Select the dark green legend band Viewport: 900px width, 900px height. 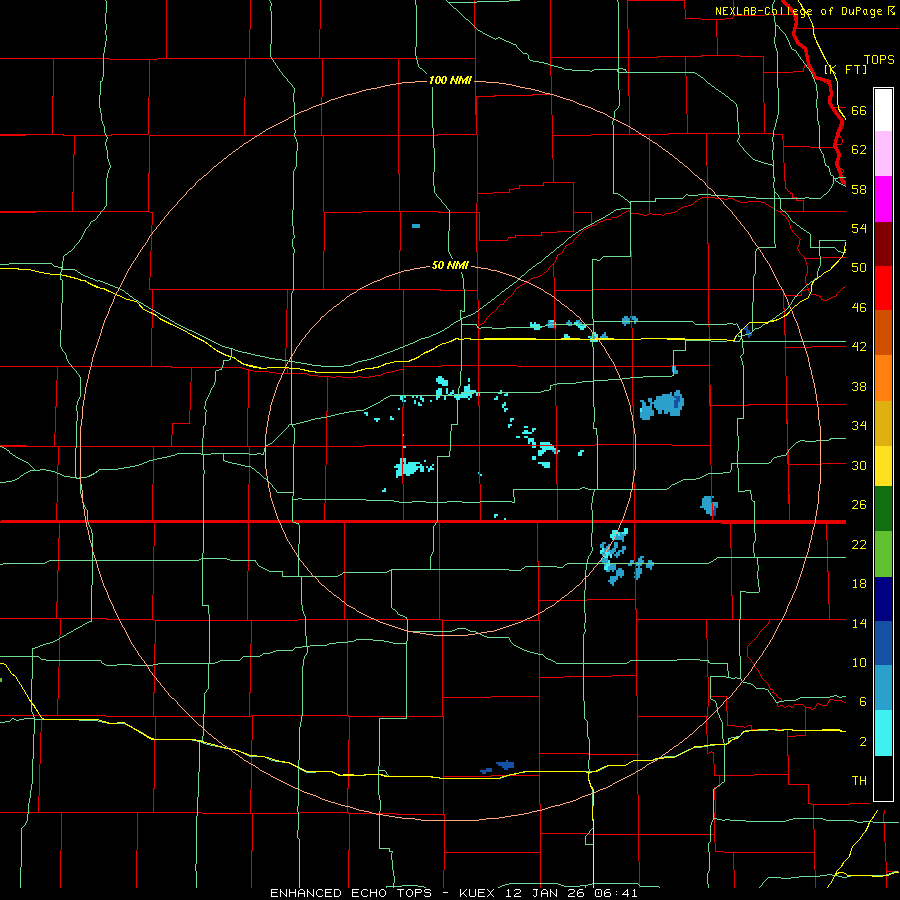coord(883,509)
